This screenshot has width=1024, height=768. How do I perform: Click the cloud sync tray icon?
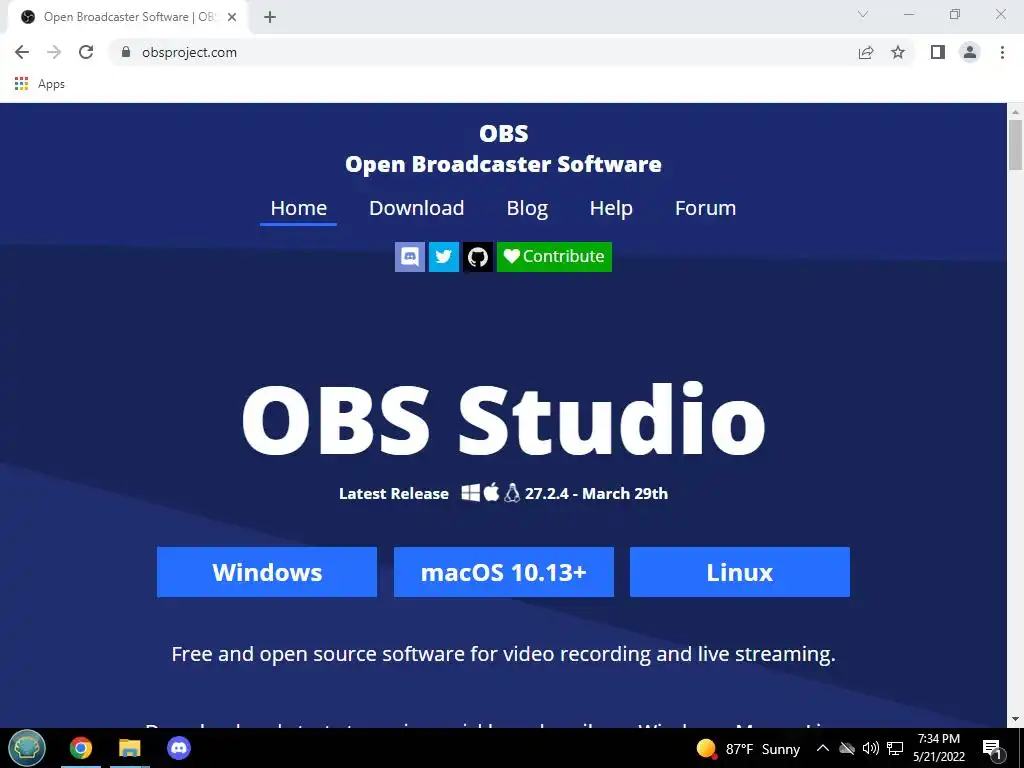pos(847,748)
